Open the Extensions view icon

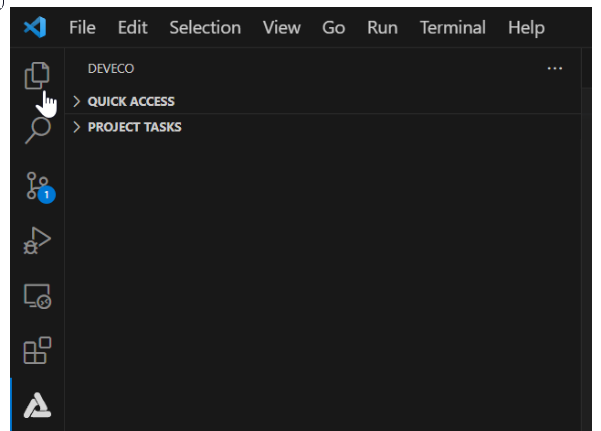point(37,351)
